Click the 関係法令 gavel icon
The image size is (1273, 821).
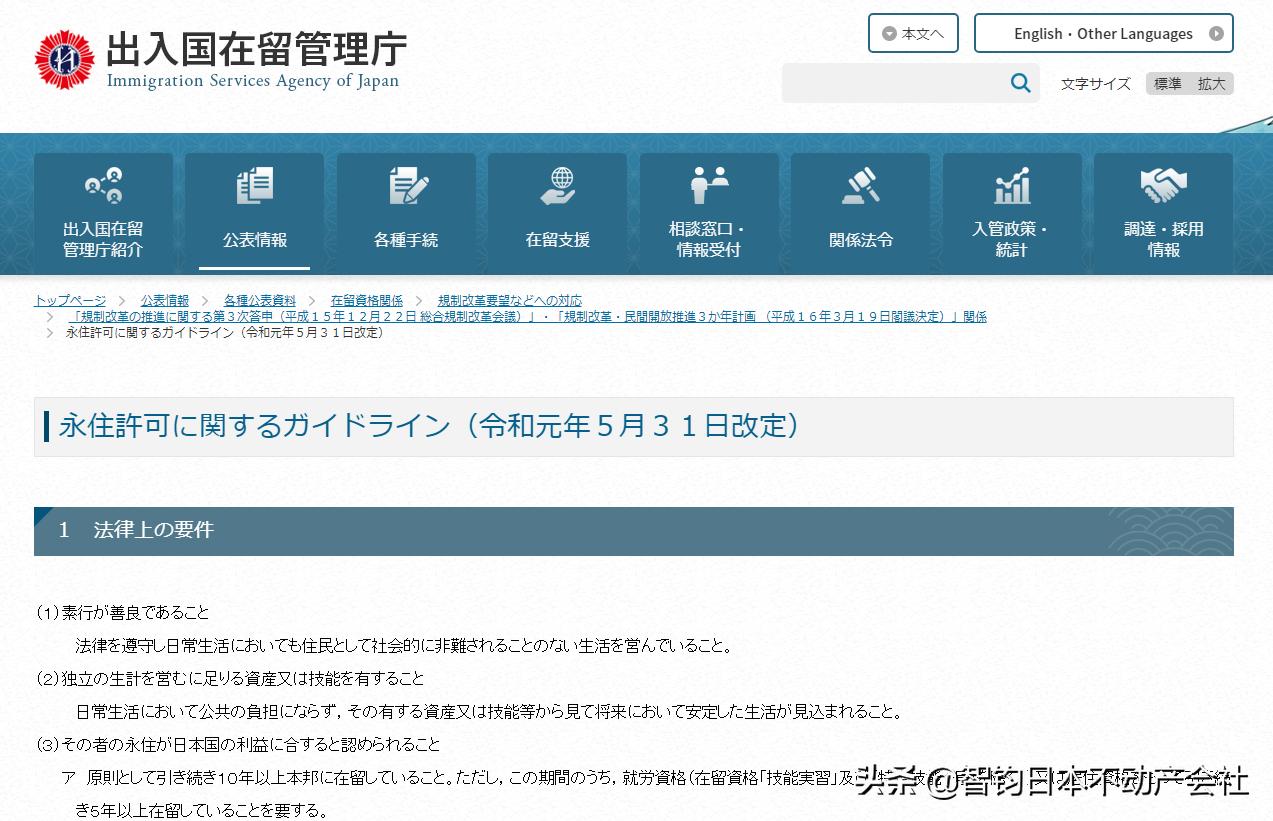[860, 185]
